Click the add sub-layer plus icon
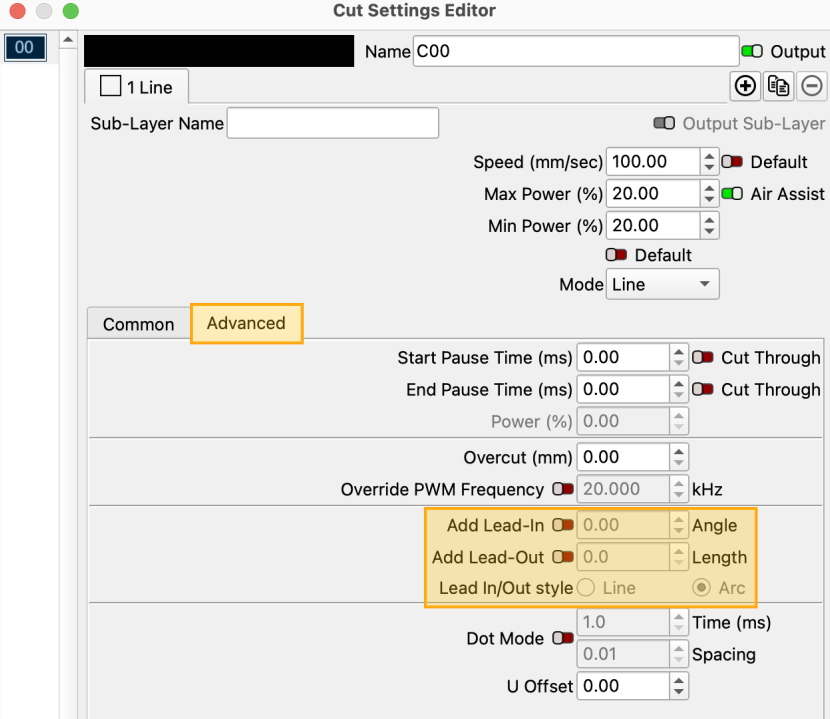 point(745,87)
